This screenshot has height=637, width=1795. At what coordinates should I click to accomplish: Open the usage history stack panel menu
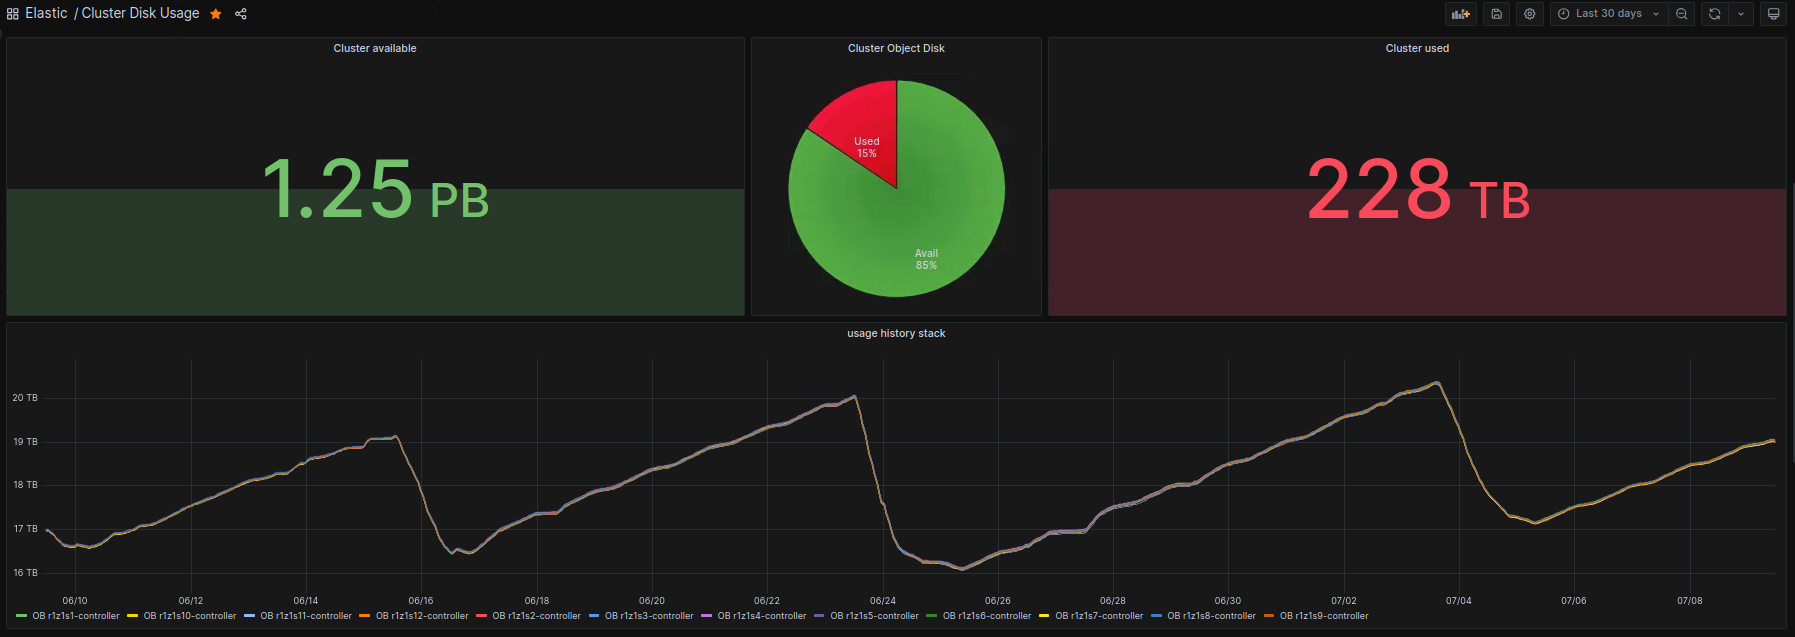[896, 333]
